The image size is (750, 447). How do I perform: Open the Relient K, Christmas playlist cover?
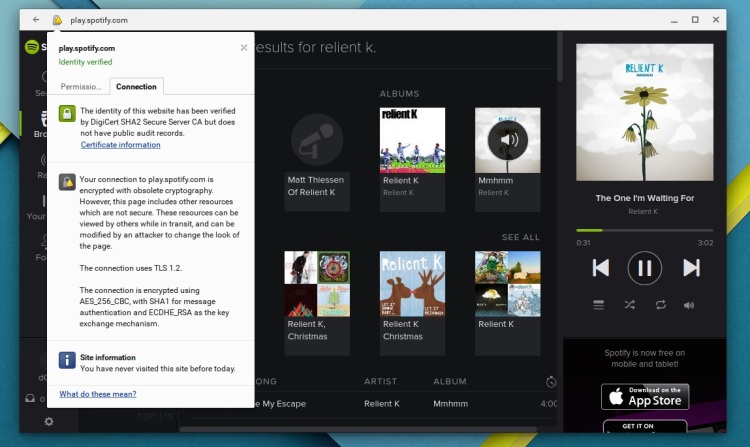click(x=317, y=283)
